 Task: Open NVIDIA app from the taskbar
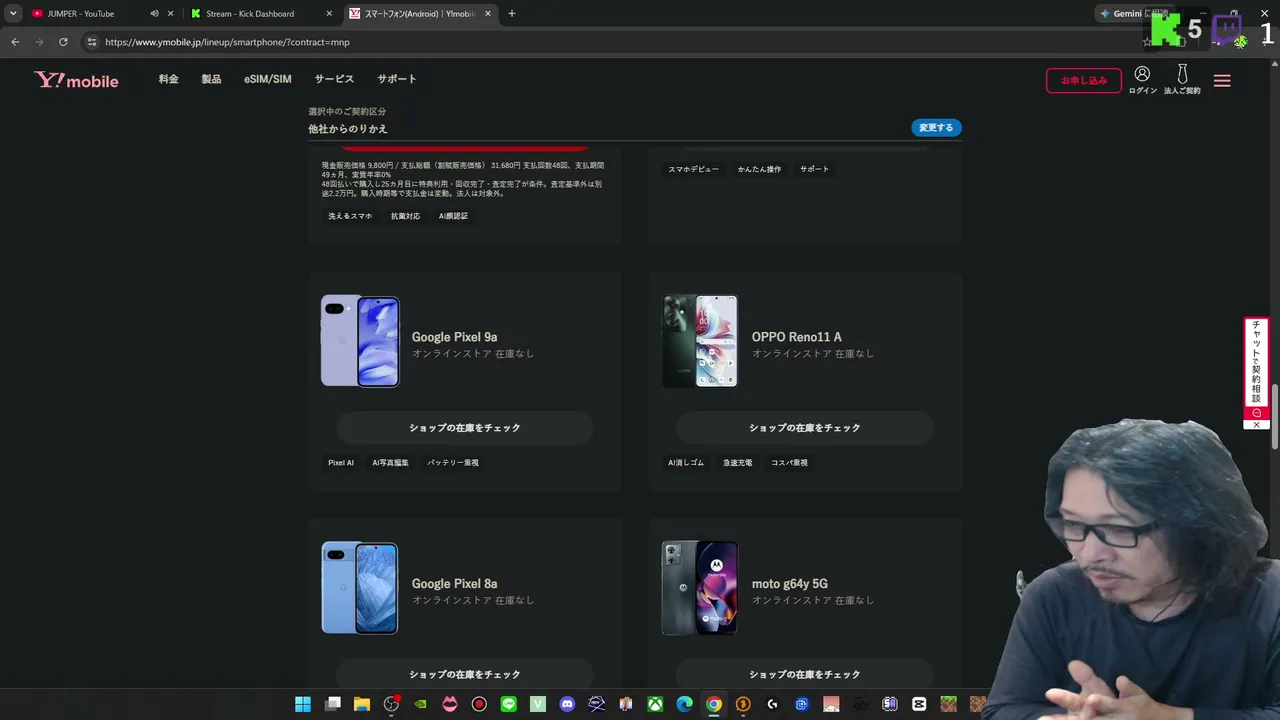(421, 704)
